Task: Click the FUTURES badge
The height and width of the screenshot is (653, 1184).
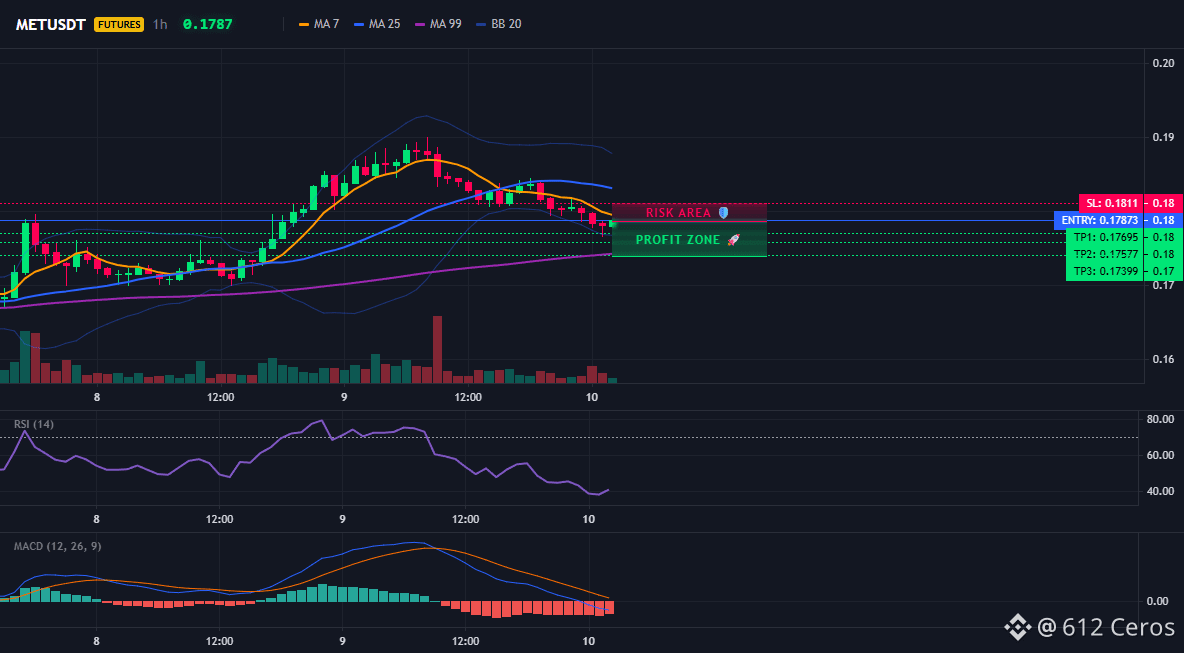Action: [119, 24]
